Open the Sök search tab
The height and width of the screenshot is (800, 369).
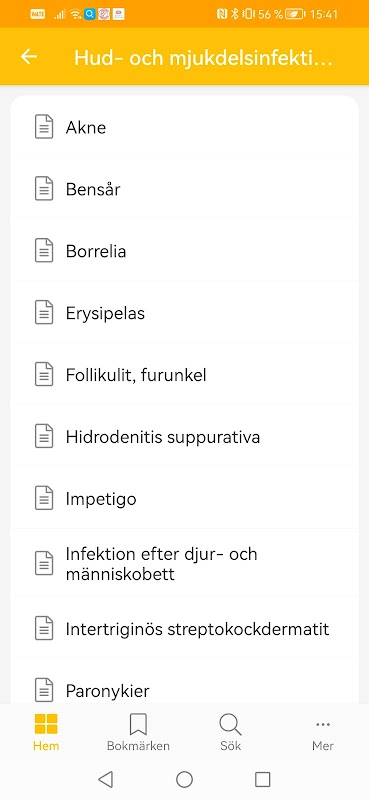click(x=230, y=733)
